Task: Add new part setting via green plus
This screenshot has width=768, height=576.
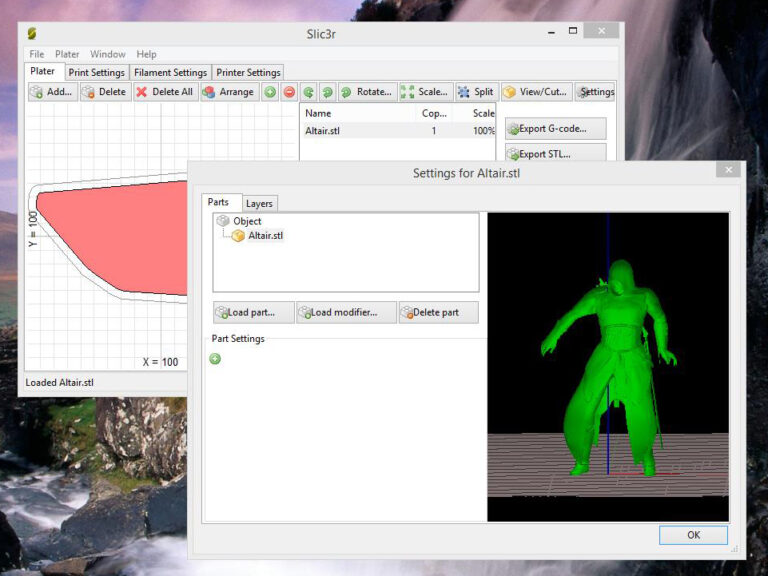Action: click(215, 359)
